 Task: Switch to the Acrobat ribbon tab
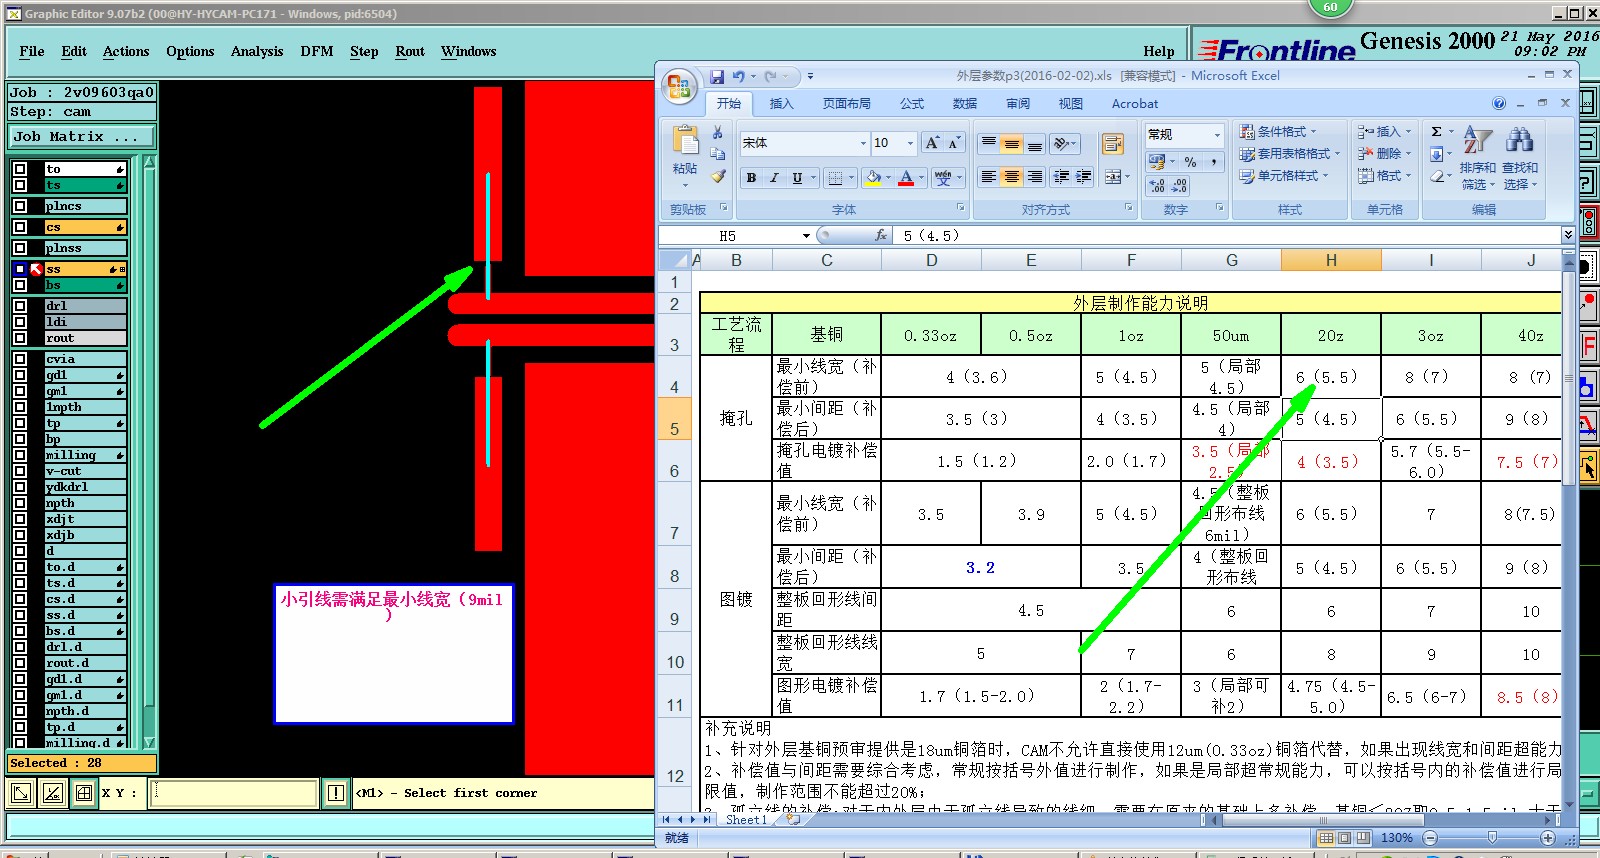coord(1135,103)
